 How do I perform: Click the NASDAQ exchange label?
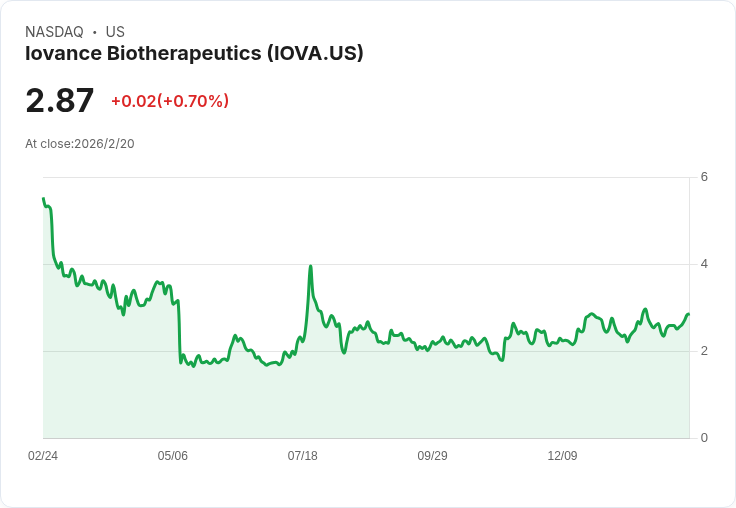pyautogui.click(x=54, y=32)
